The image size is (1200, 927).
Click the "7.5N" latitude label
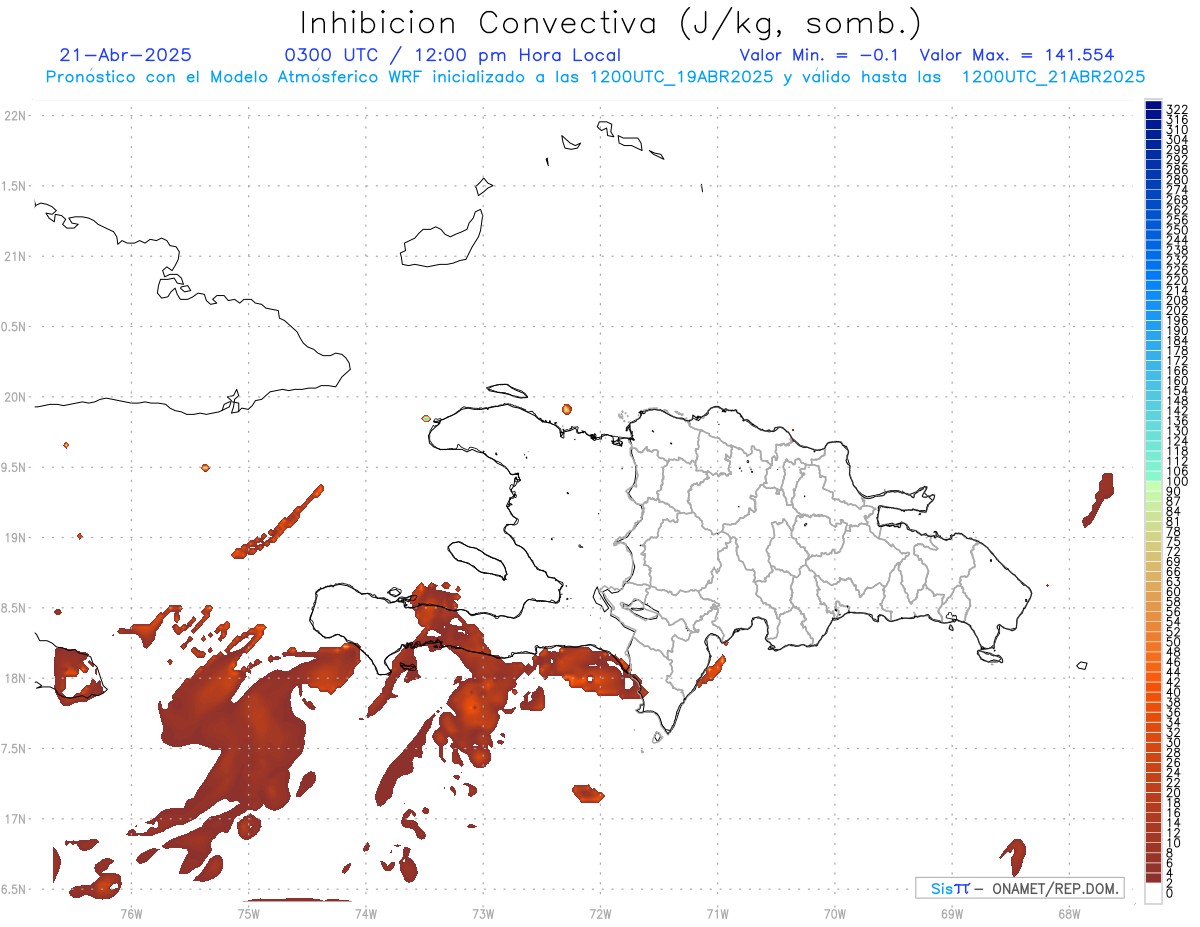[x=14, y=749]
